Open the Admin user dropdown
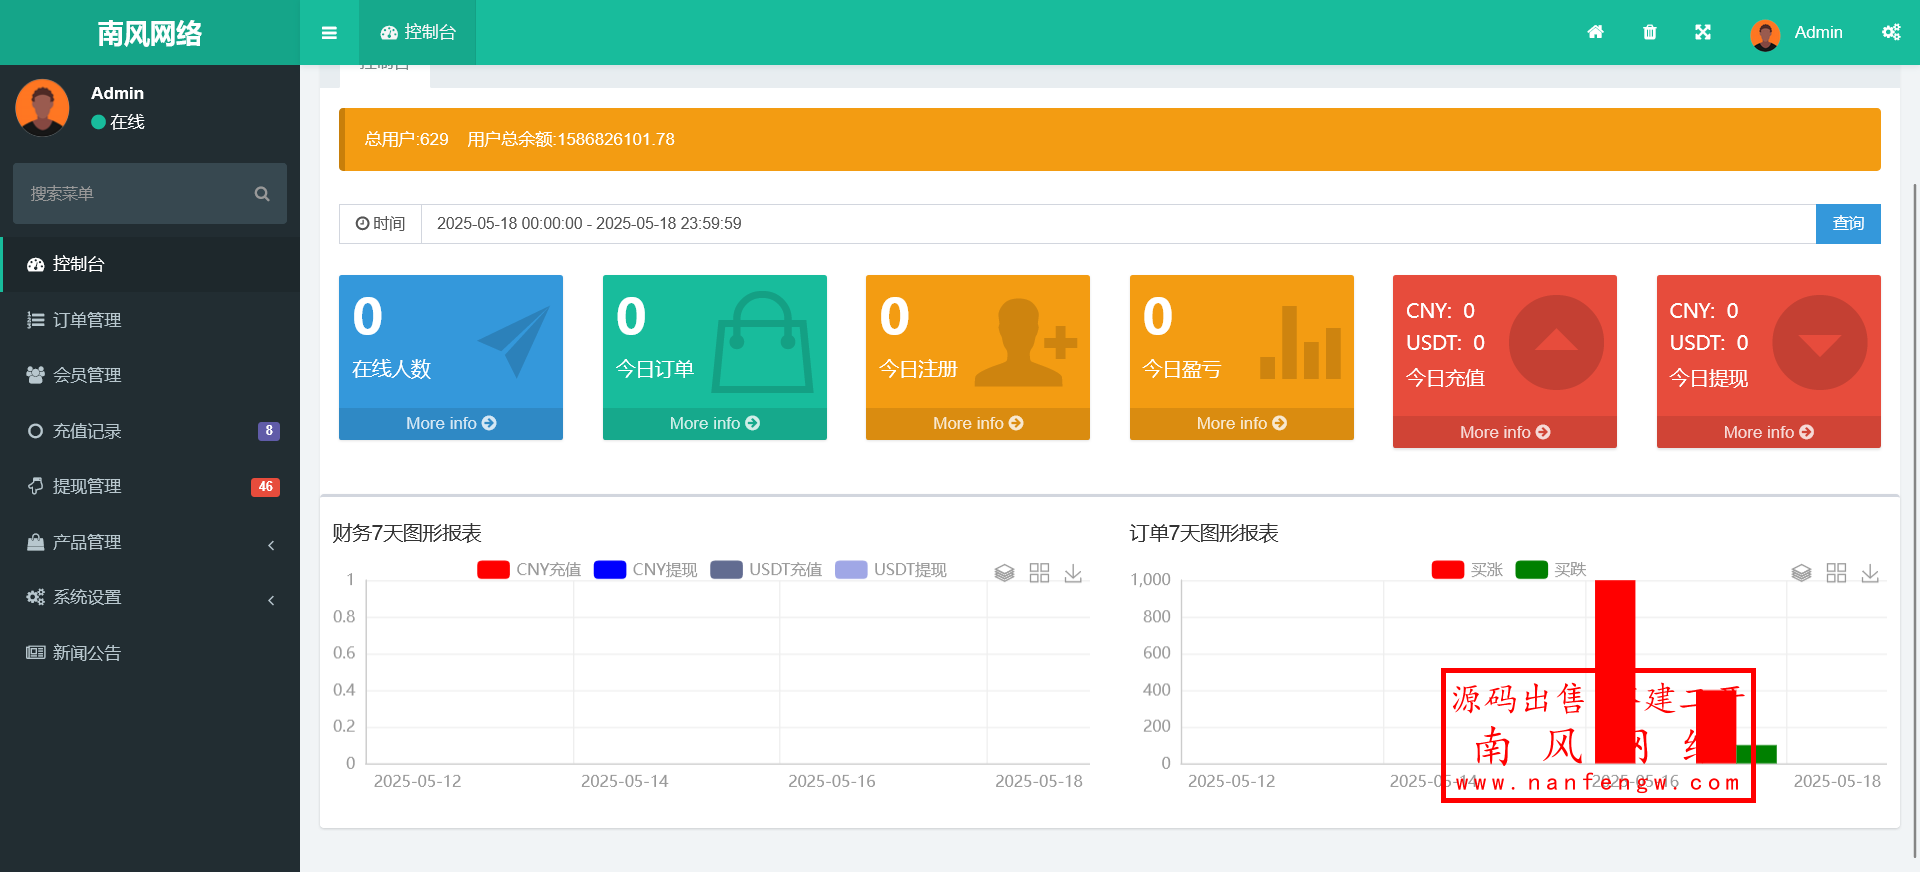1920x872 pixels. coord(1797,33)
